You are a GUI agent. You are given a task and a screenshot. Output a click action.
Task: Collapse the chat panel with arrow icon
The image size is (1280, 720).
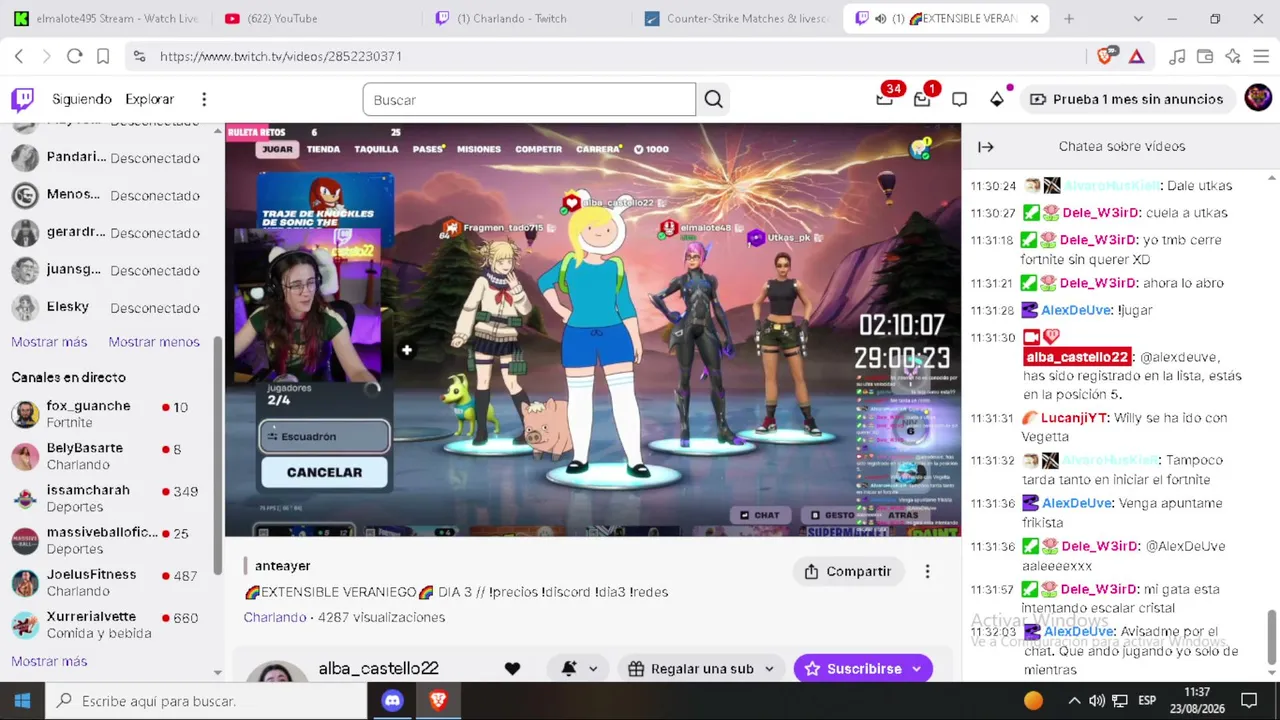(x=986, y=146)
